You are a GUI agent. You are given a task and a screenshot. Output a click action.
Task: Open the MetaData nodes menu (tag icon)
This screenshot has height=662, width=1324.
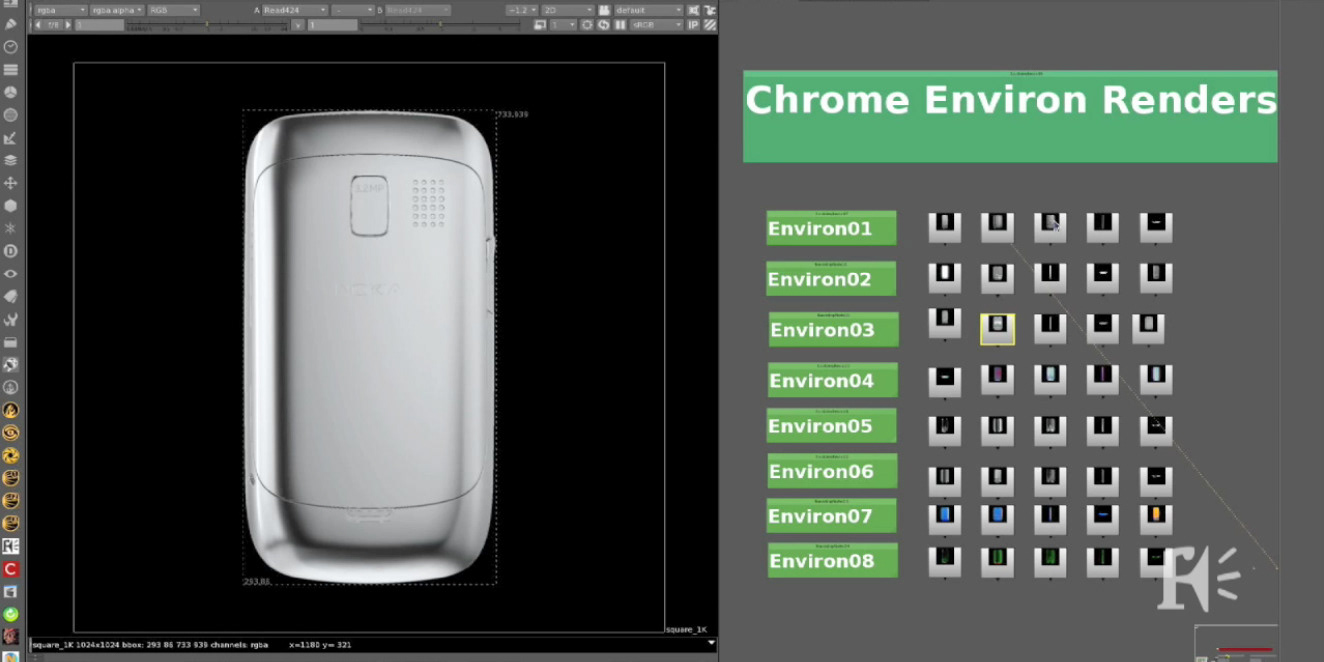tap(11, 297)
